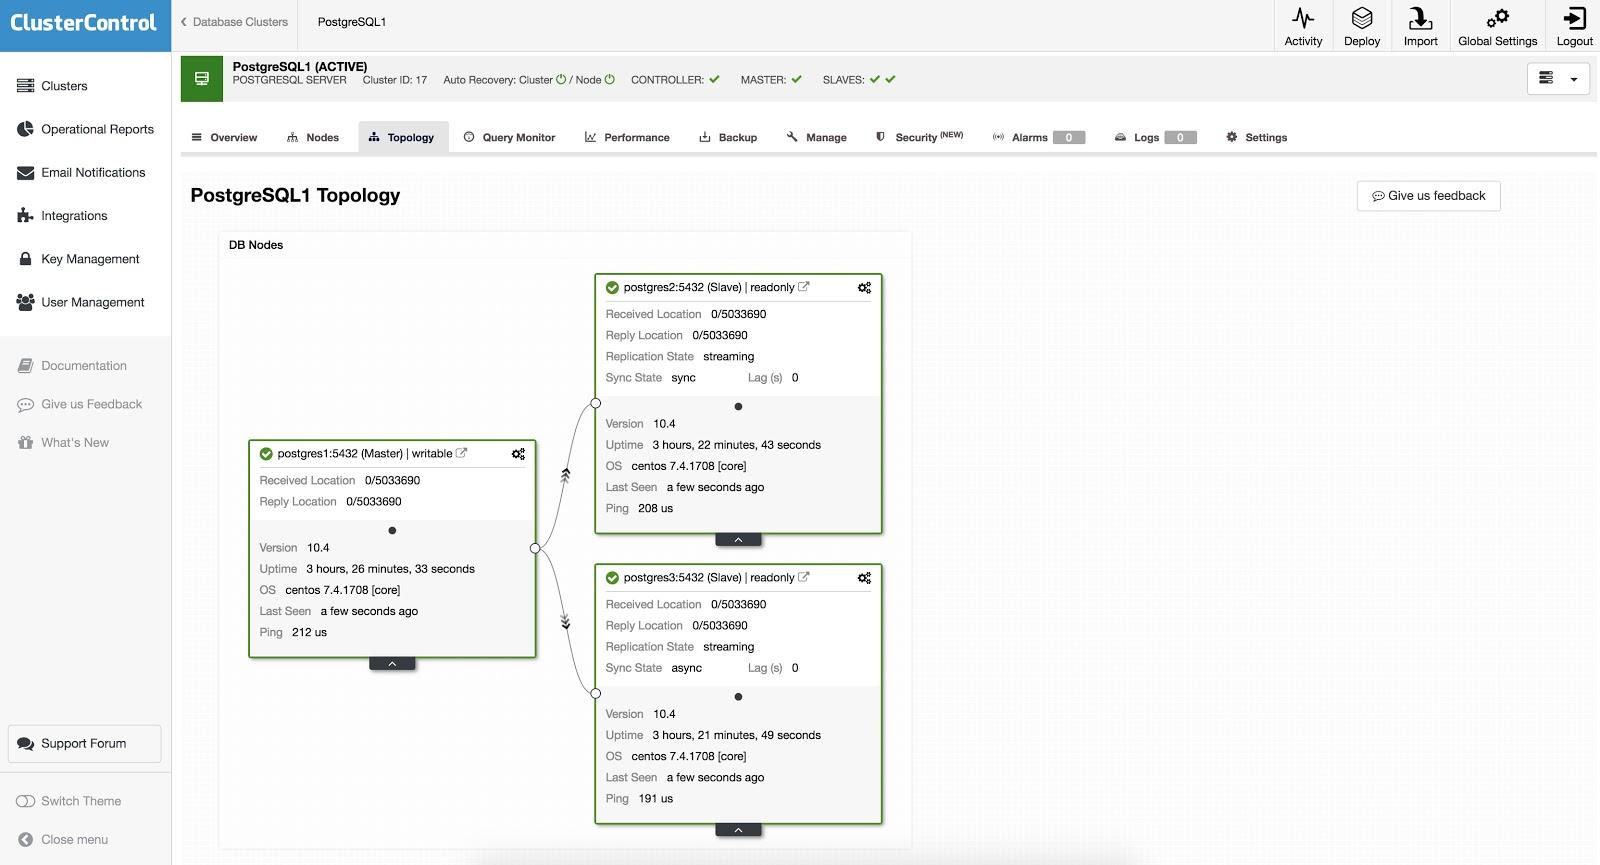Open the Backup tab
Screen dimensions: 1600x865
(x=728, y=138)
